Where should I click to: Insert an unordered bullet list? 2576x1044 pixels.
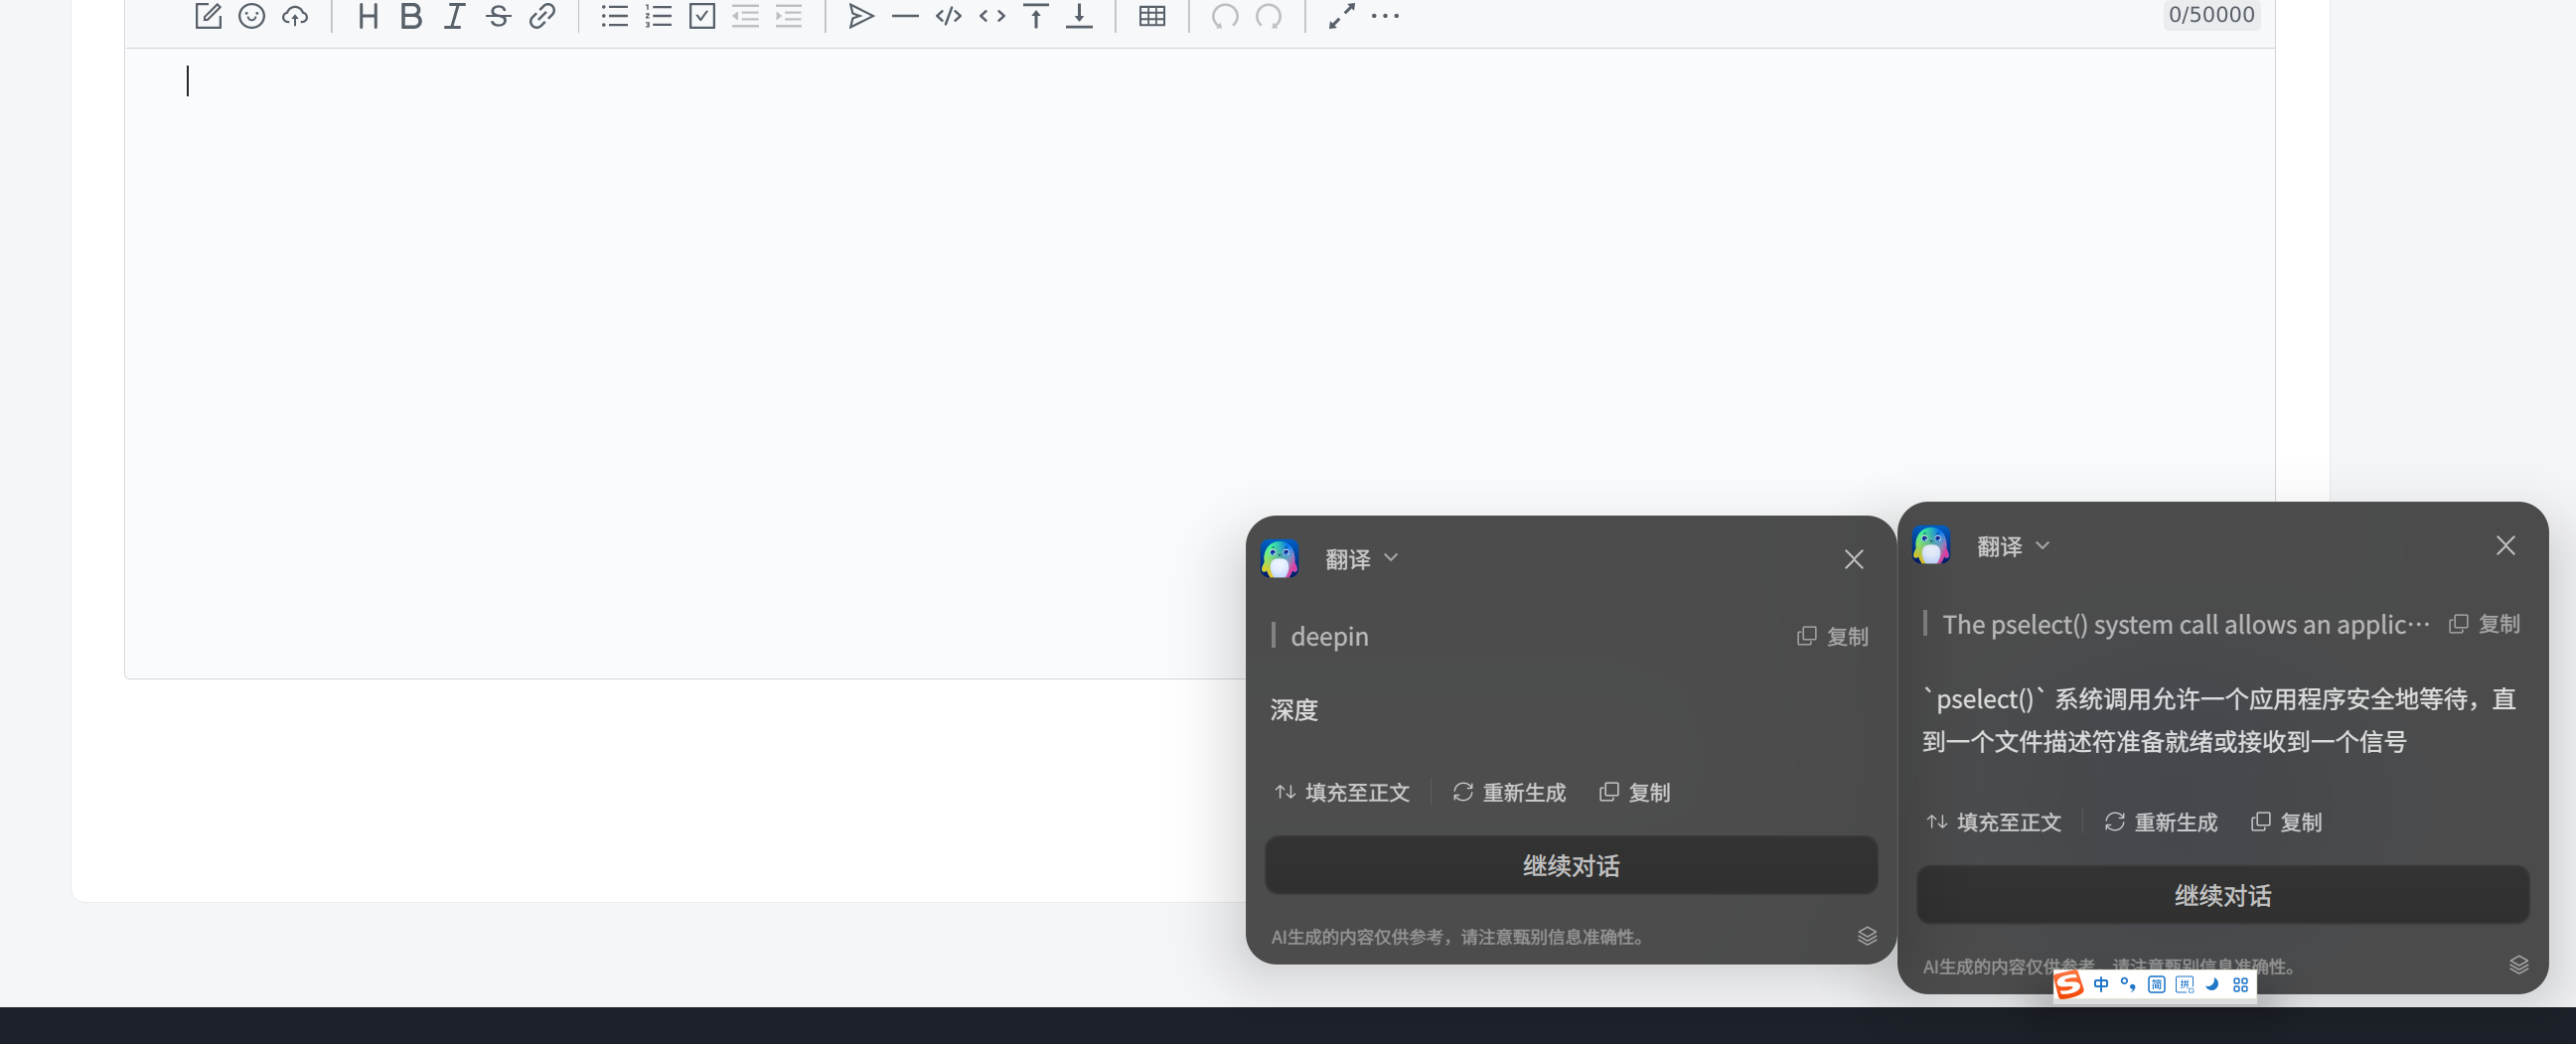[x=614, y=15]
